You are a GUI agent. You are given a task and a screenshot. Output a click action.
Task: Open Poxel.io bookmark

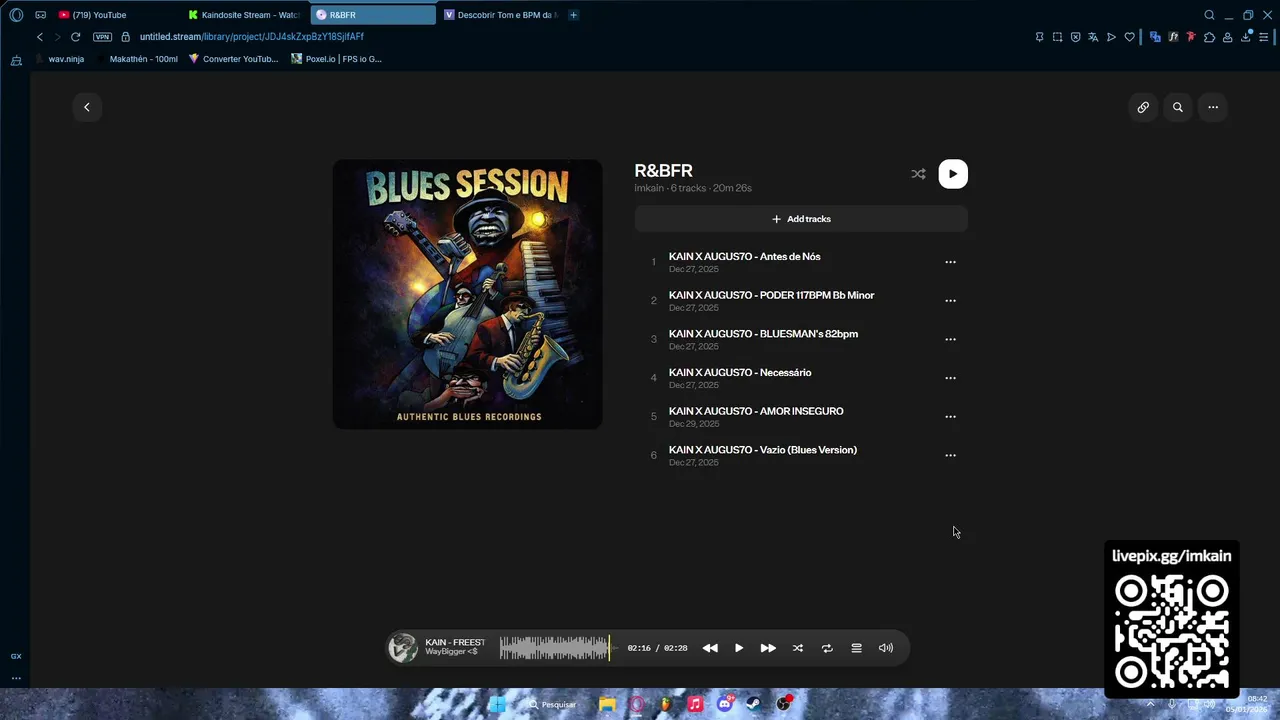[337, 59]
